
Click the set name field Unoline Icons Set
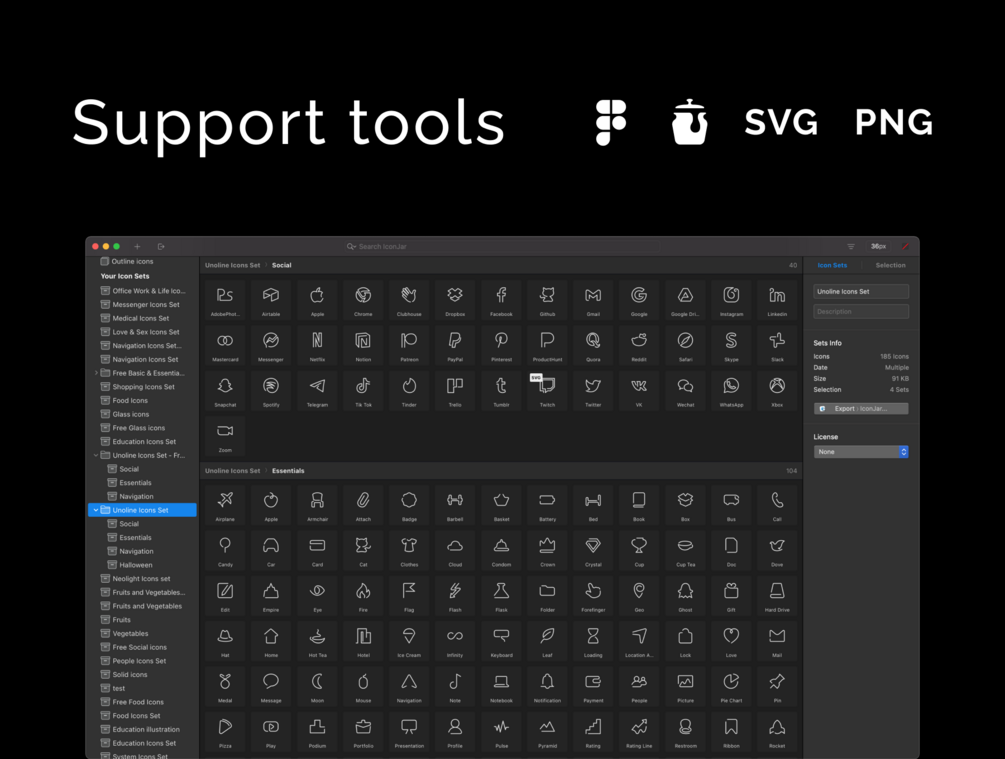pyautogui.click(x=861, y=292)
